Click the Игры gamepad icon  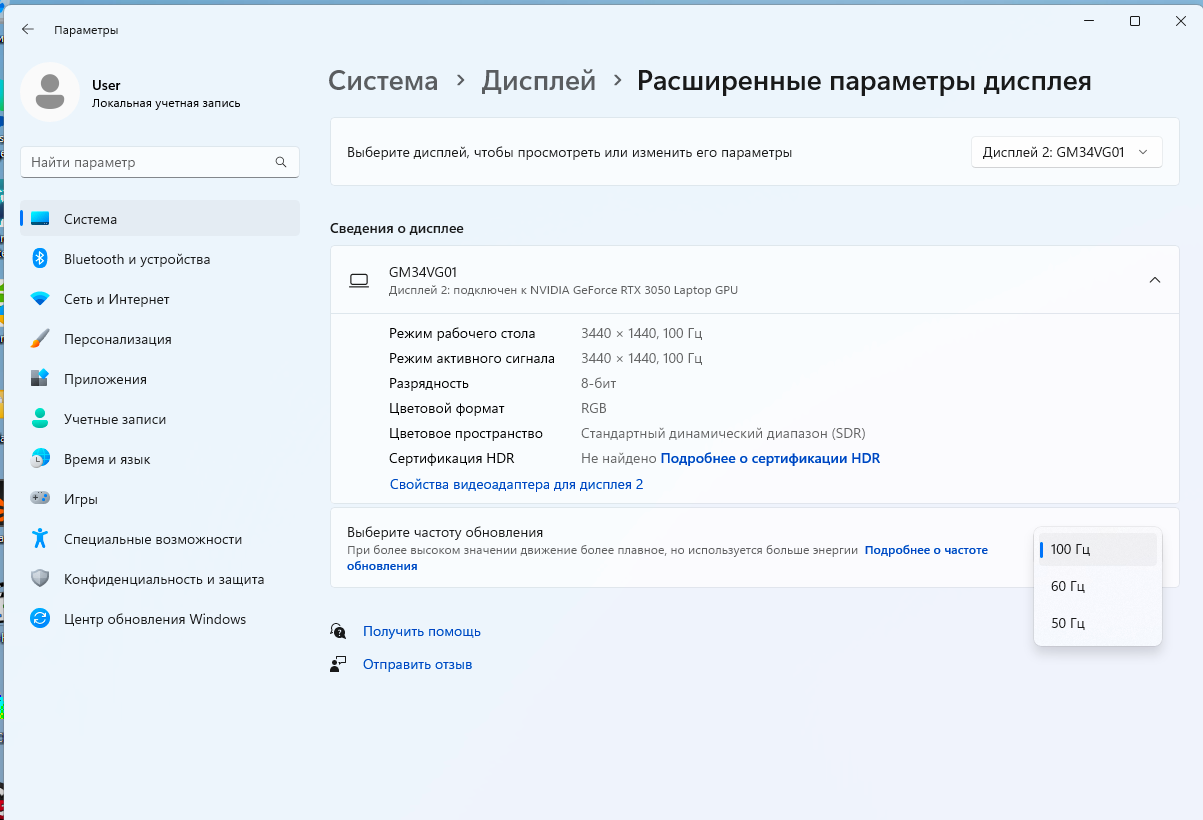click(40, 499)
